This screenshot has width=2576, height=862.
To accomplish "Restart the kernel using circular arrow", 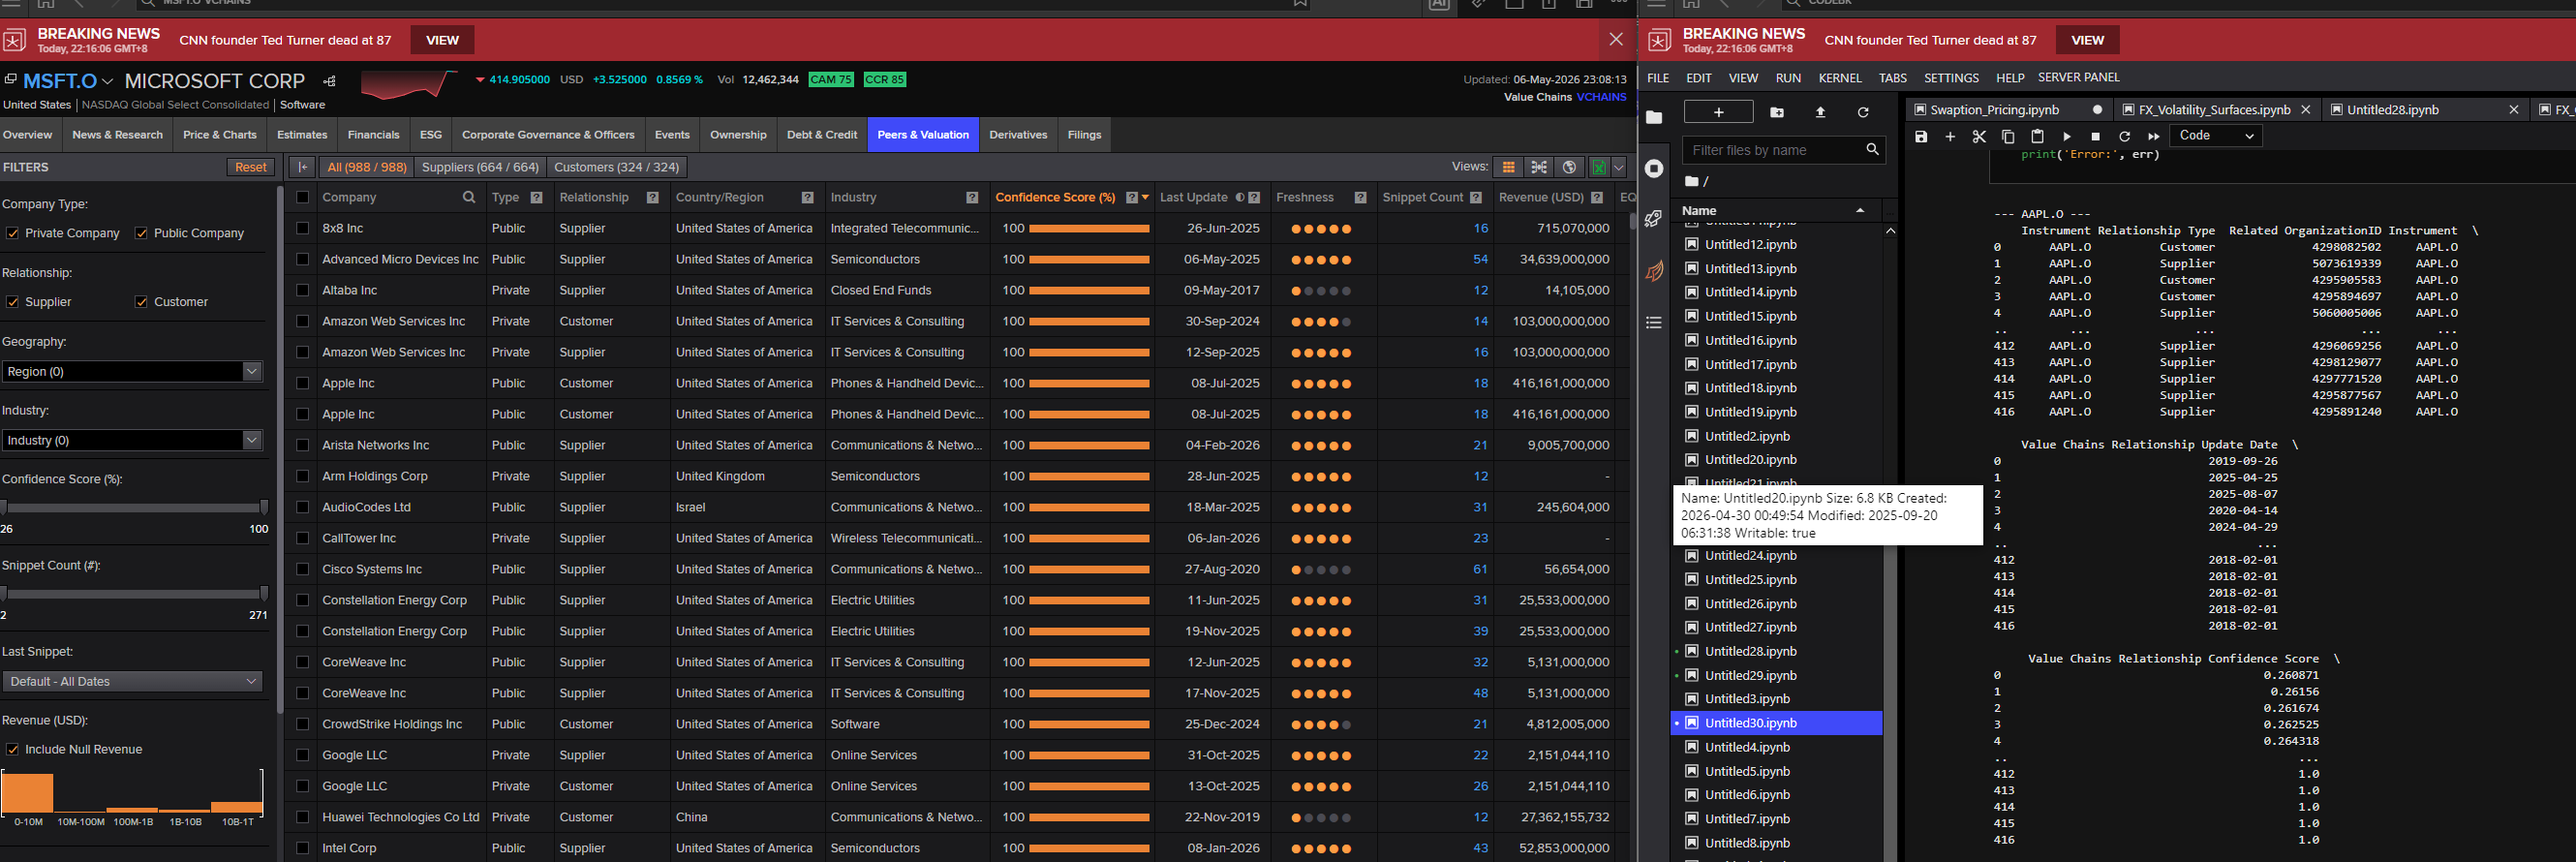I will 2125,136.
